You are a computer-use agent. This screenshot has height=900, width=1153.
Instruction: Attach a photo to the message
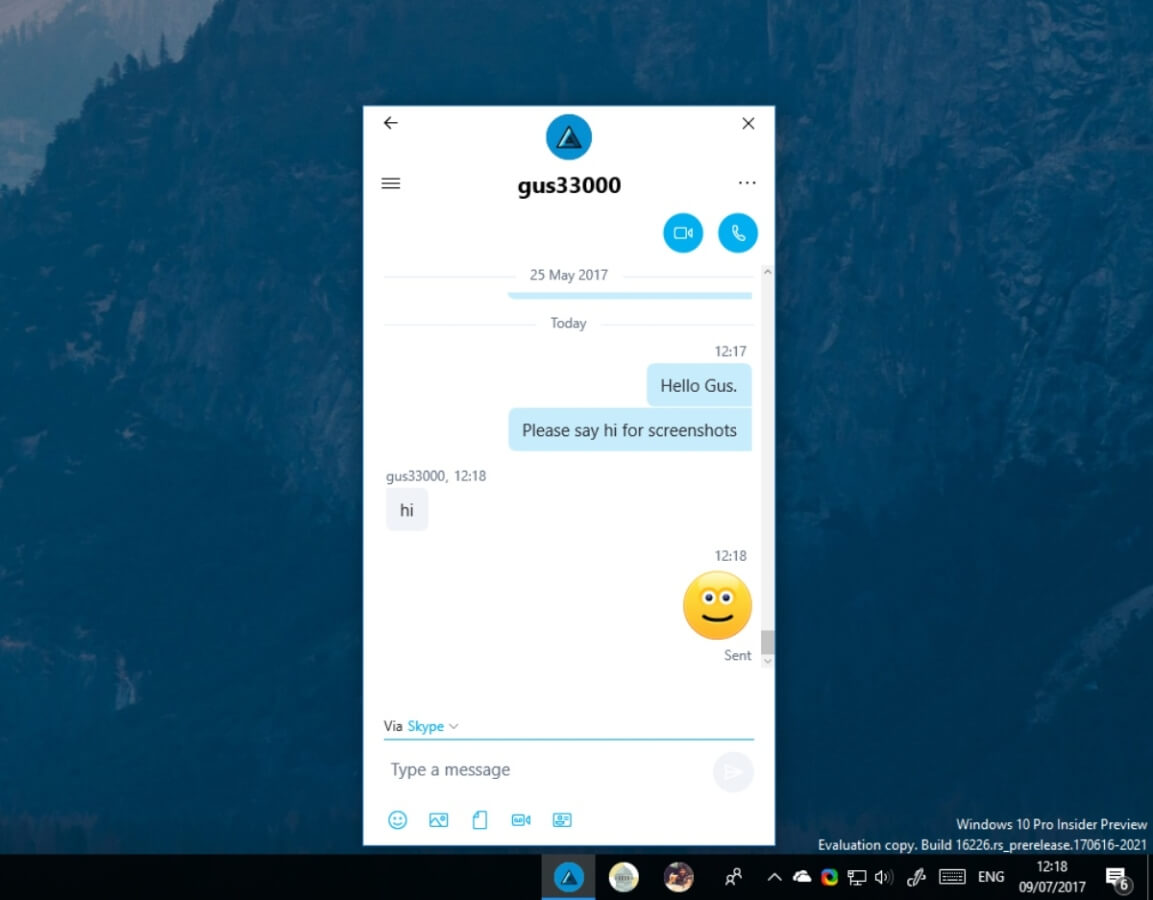click(x=438, y=820)
